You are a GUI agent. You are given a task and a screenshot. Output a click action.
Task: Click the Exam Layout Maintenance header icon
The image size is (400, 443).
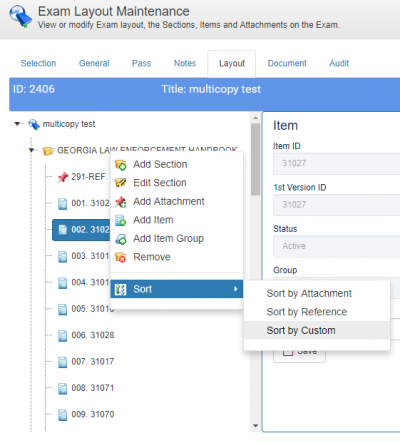[x=20, y=16]
